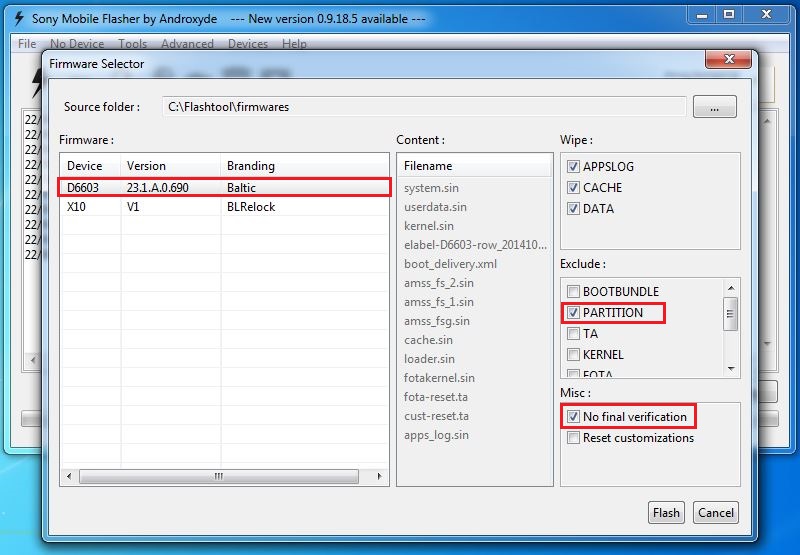Select the X10 BLRelock firmware row
The image size is (800, 555).
(x=224, y=207)
